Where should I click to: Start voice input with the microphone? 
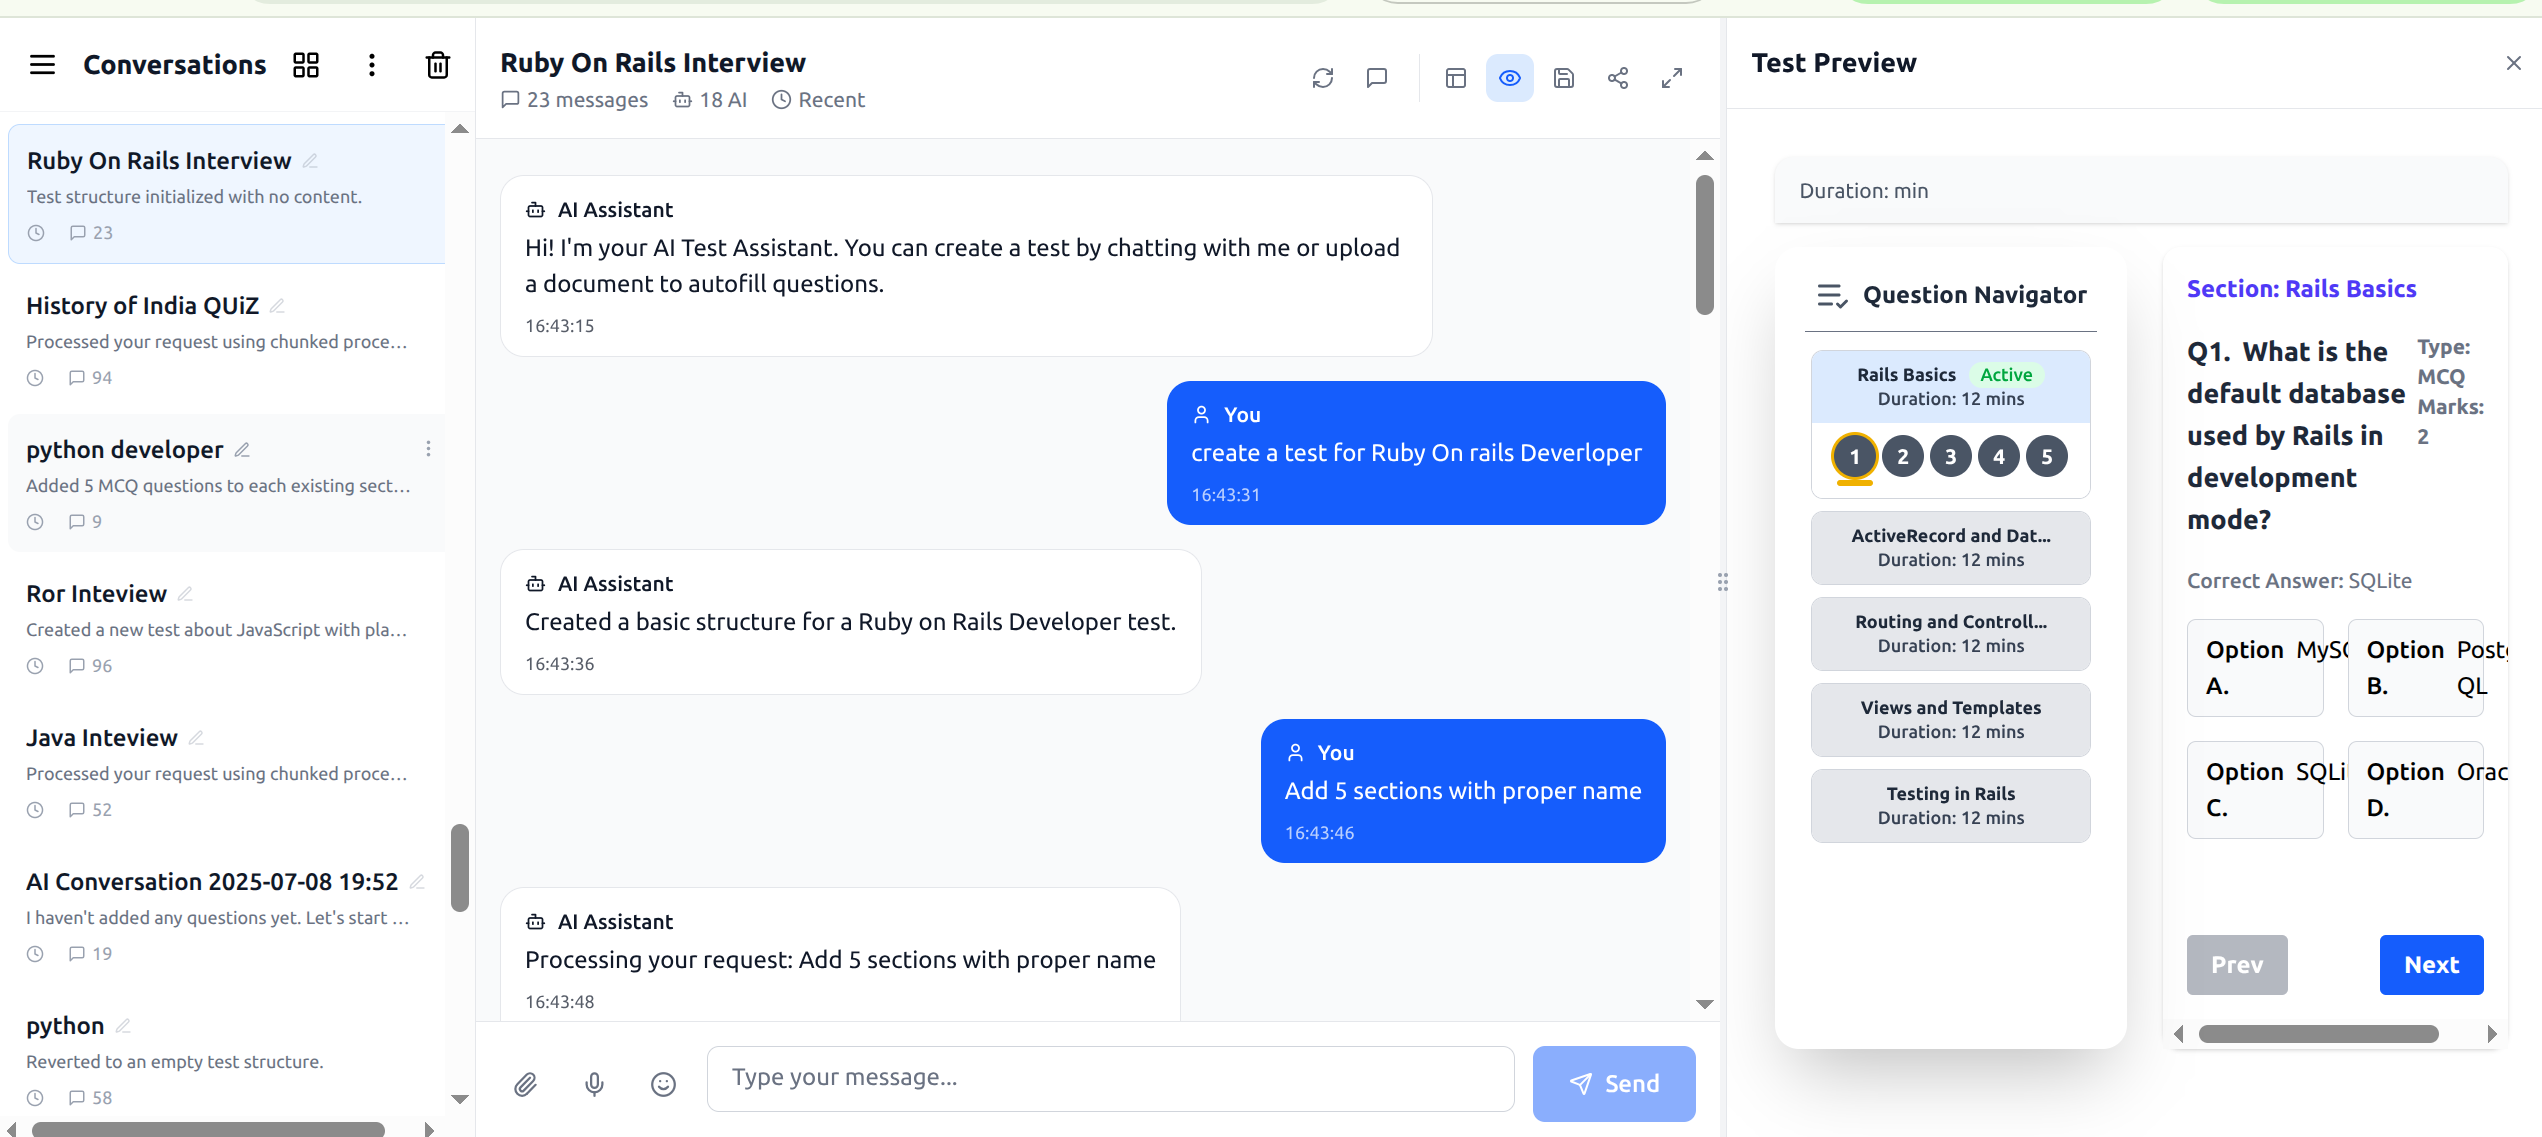click(x=595, y=1084)
